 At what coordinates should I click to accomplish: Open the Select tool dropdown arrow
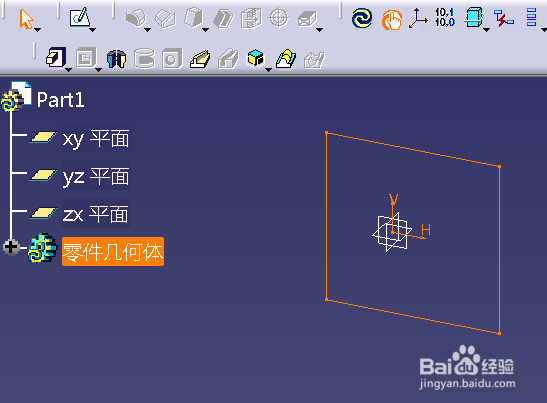click(x=37, y=30)
